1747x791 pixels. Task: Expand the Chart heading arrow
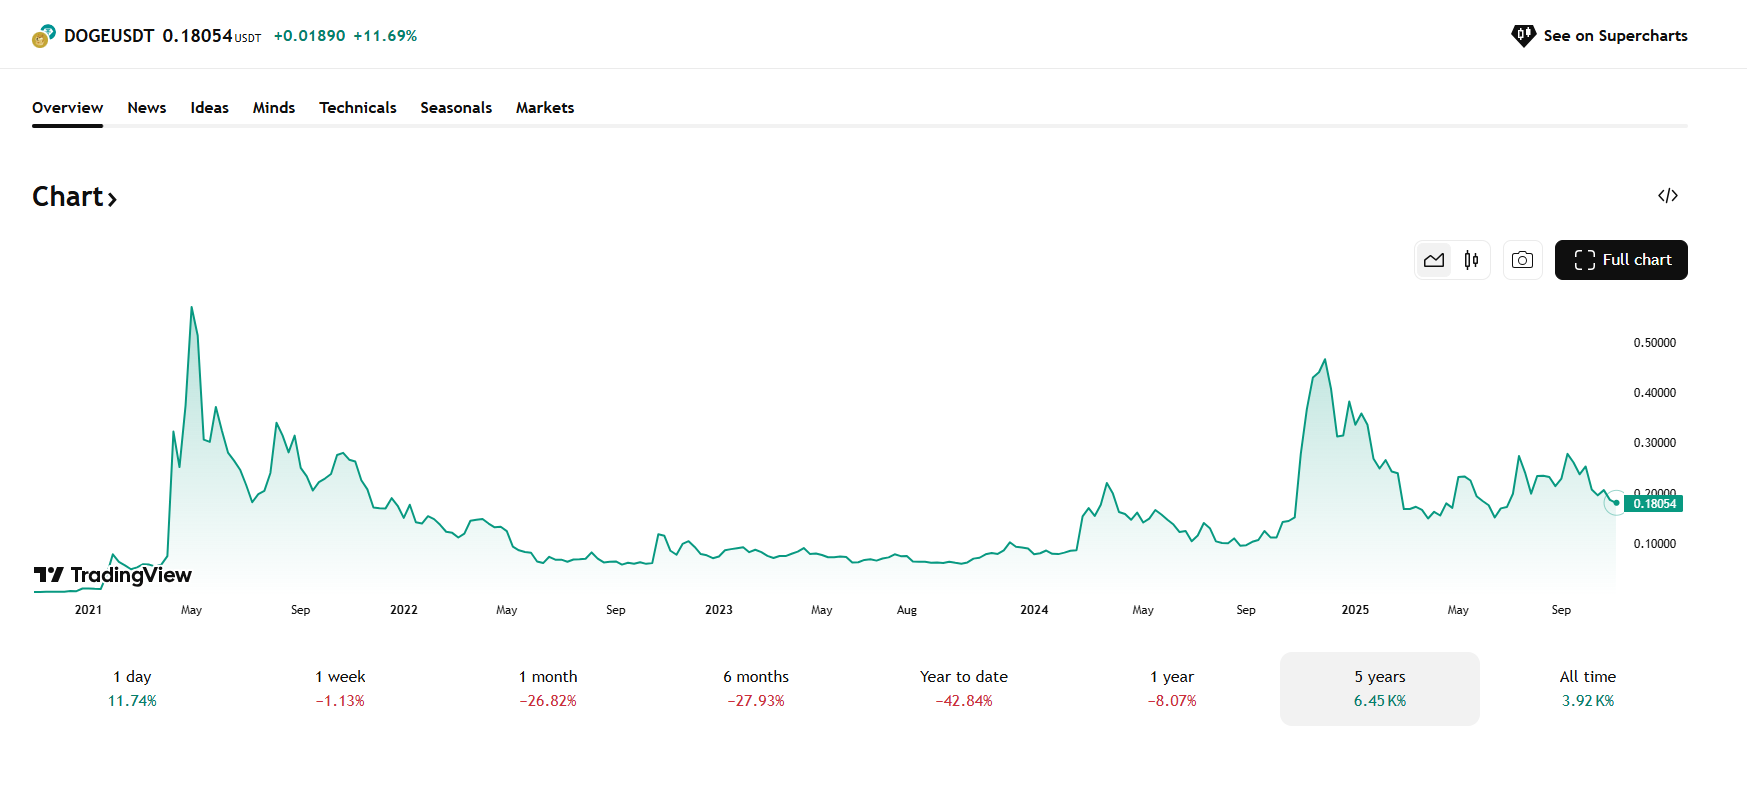pyautogui.click(x=113, y=199)
